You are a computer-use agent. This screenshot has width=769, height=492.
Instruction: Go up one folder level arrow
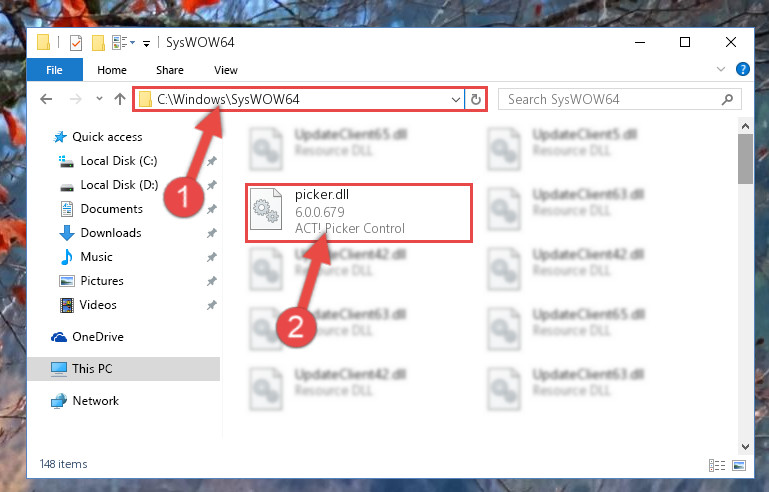pos(120,99)
